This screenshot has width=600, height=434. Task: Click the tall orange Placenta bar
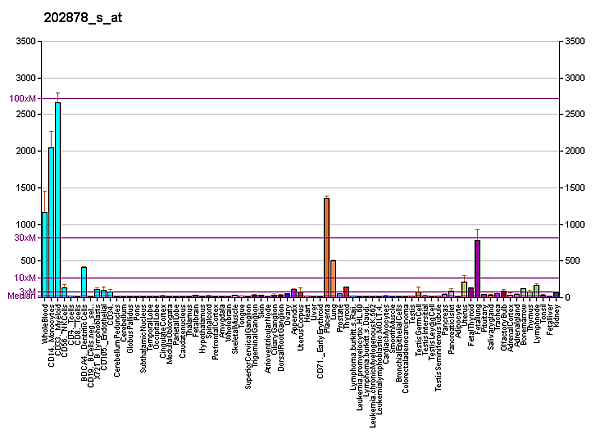[326, 247]
